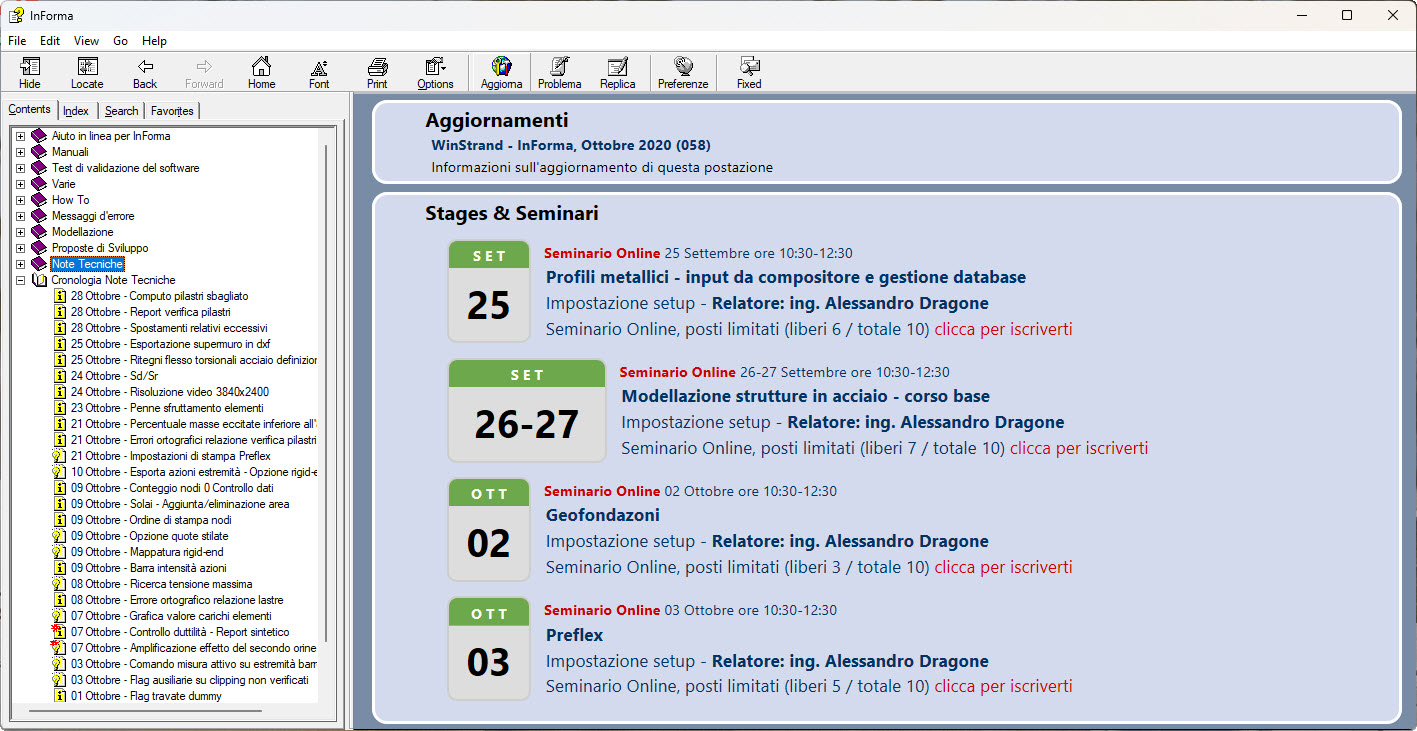1417x731 pixels.
Task: Click the contents tree horizontal scrollbar
Action: (145, 711)
